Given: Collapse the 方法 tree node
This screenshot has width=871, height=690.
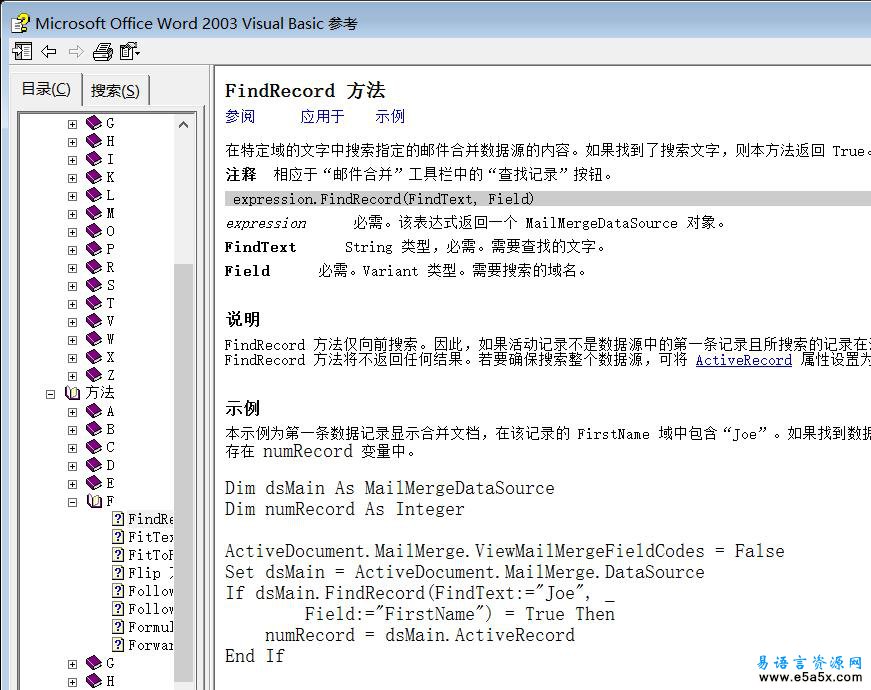Looking at the screenshot, I should [x=50, y=394].
